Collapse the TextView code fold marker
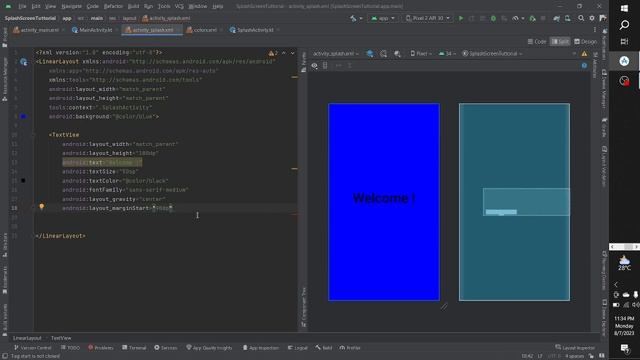 tap(34, 135)
